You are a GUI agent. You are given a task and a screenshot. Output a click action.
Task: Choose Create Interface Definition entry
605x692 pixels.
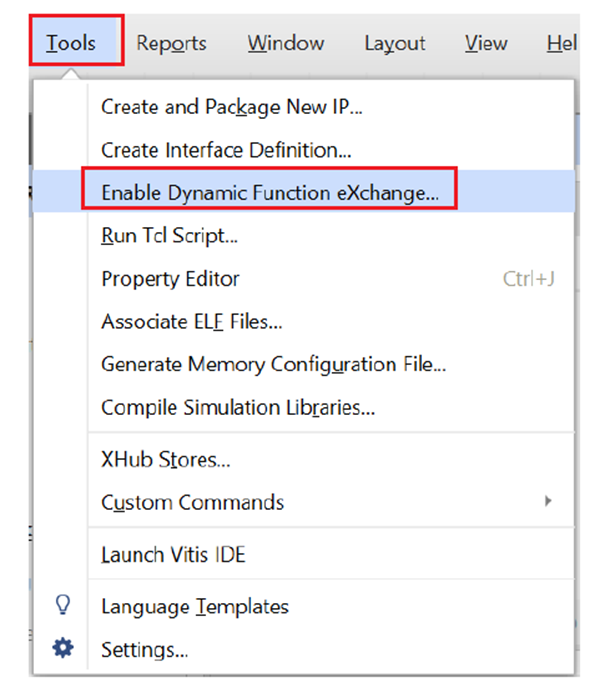226,150
